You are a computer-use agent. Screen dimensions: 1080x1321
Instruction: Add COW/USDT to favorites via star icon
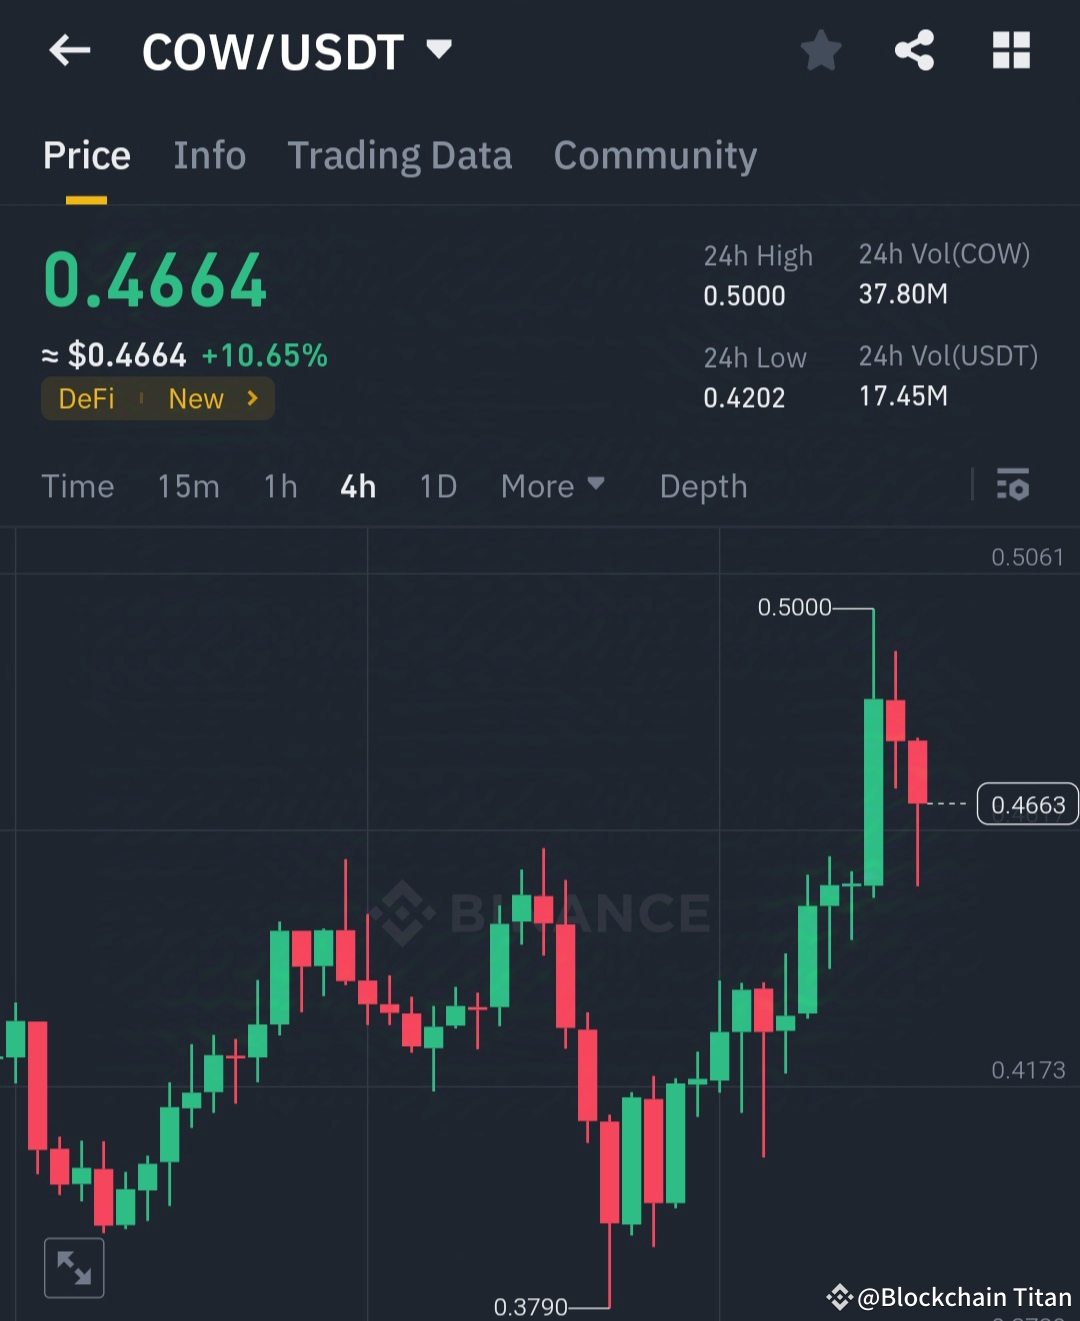[x=821, y=51]
